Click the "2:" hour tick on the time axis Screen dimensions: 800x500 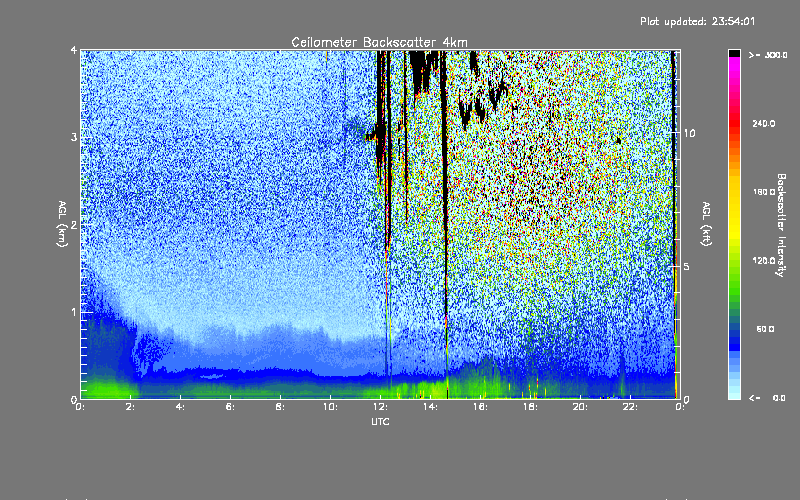130,407
